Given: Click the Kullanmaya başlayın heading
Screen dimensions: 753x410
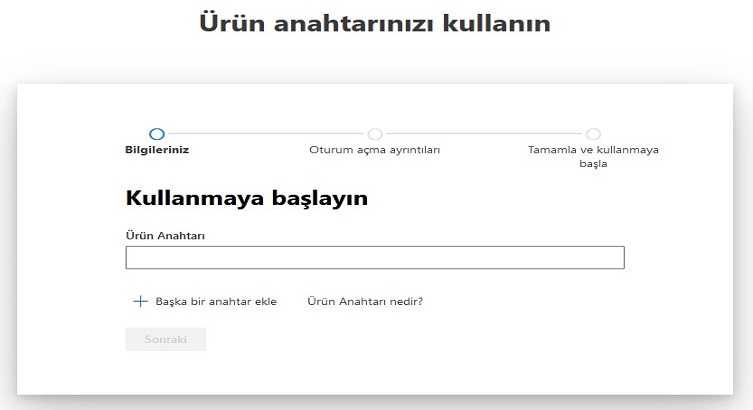Looking at the screenshot, I should point(247,199).
